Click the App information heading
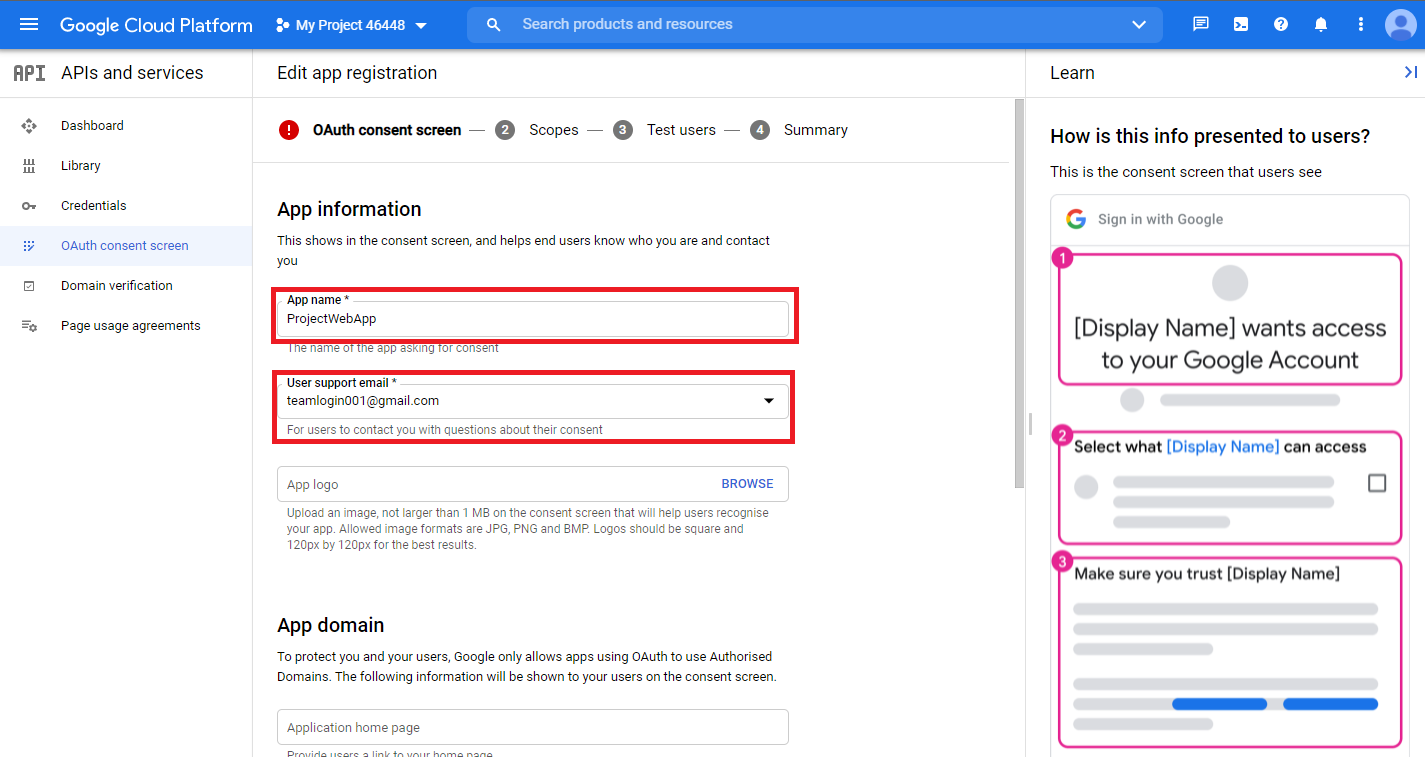1425x757 pixels. [349, 209]
